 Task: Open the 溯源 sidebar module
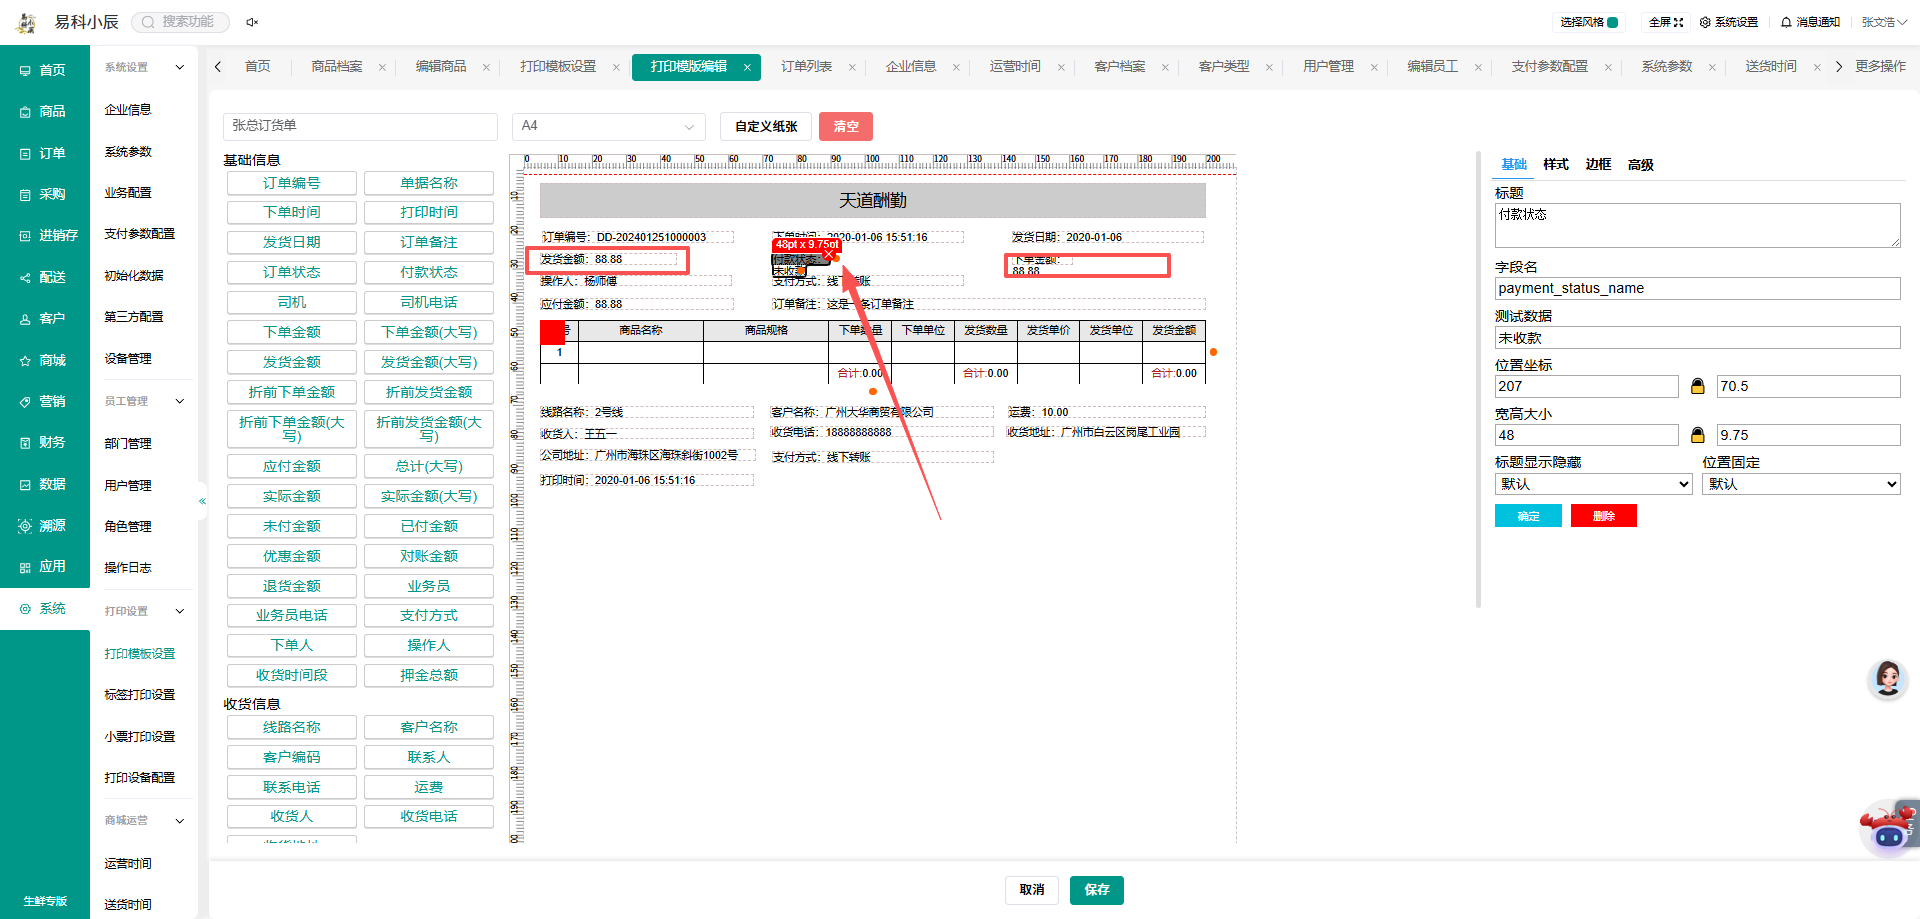[x=44, y=525]
